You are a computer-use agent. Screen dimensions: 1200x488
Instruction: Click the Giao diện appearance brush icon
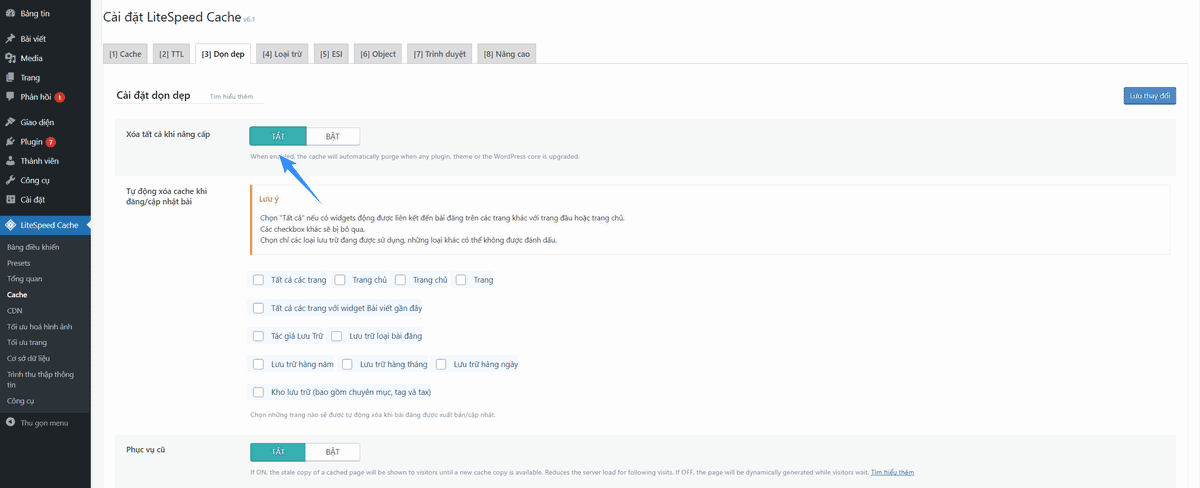tap(10, 122)
